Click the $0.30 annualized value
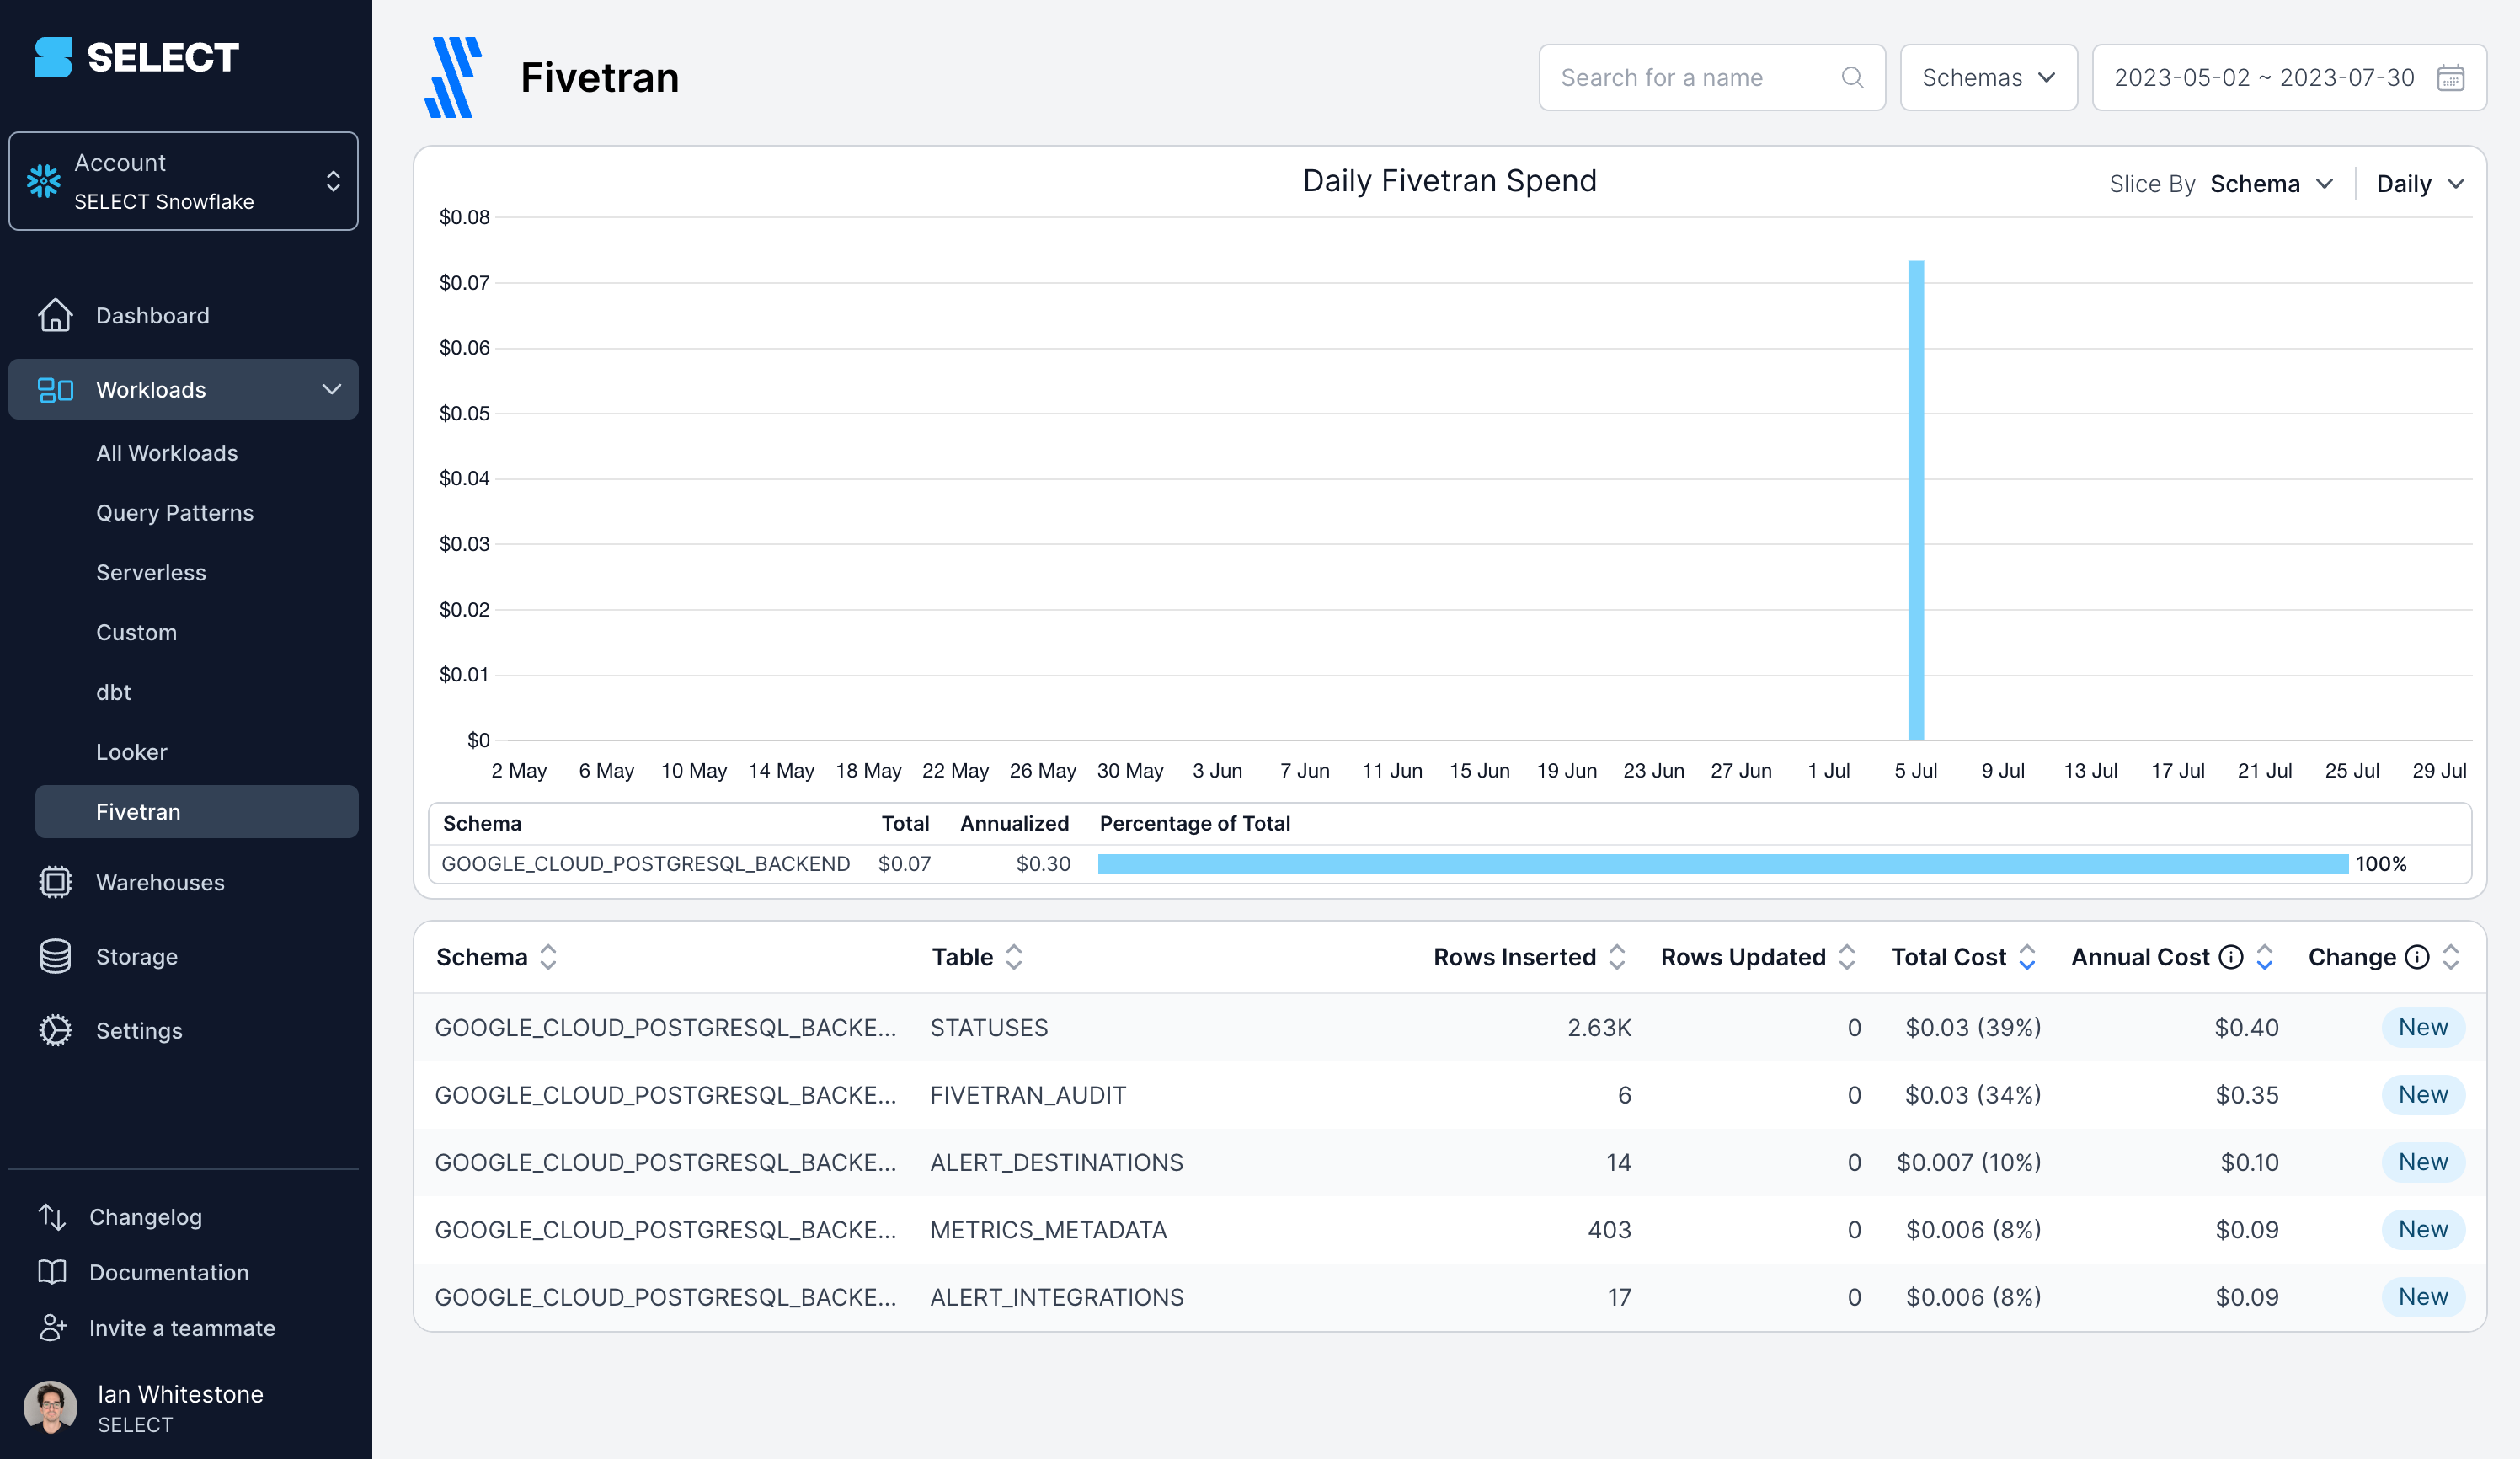 (1043, 864)
